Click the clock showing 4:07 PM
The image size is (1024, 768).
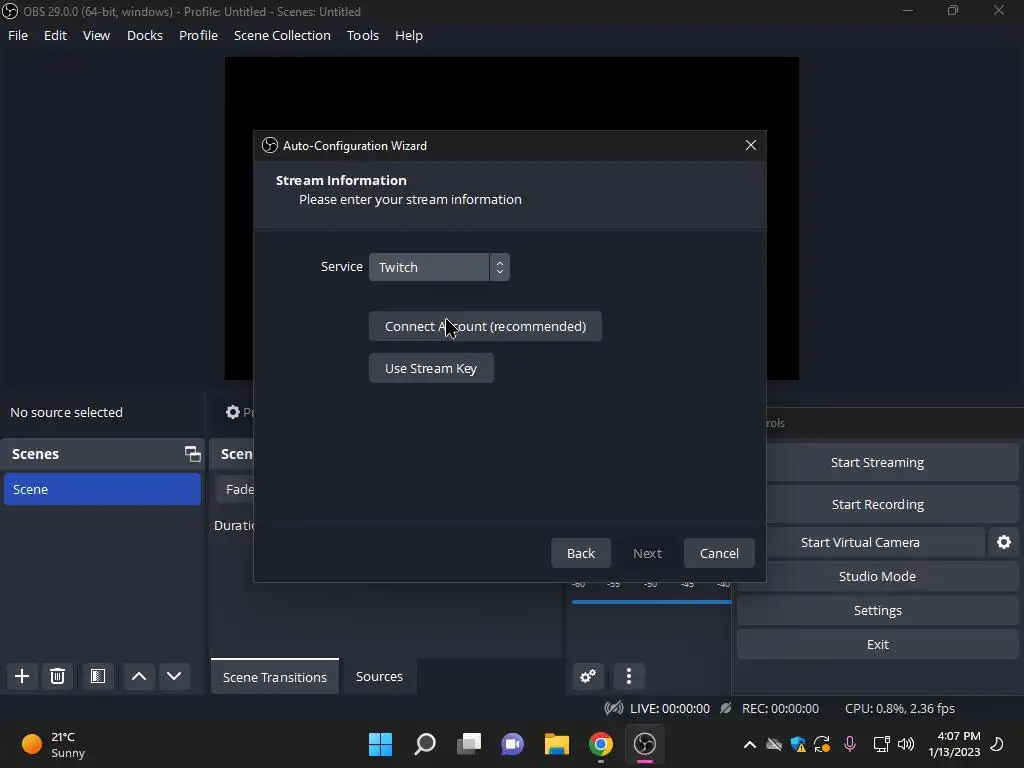coord(954,744)
